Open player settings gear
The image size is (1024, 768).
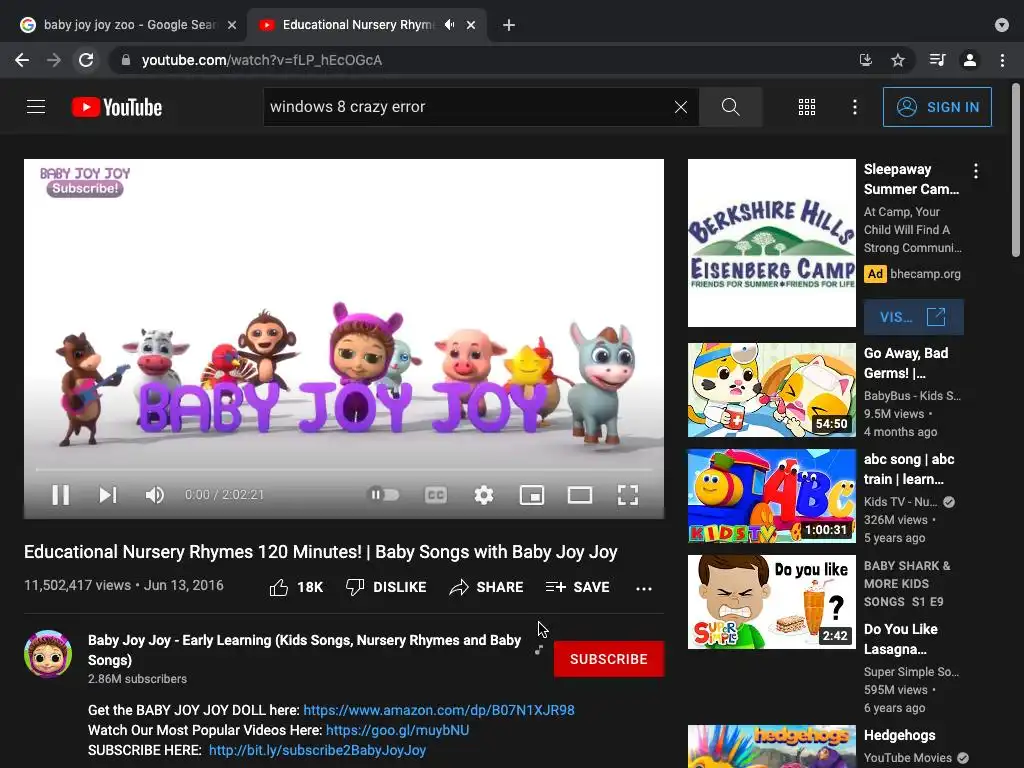pyautogui.click(x=483, y=494)
